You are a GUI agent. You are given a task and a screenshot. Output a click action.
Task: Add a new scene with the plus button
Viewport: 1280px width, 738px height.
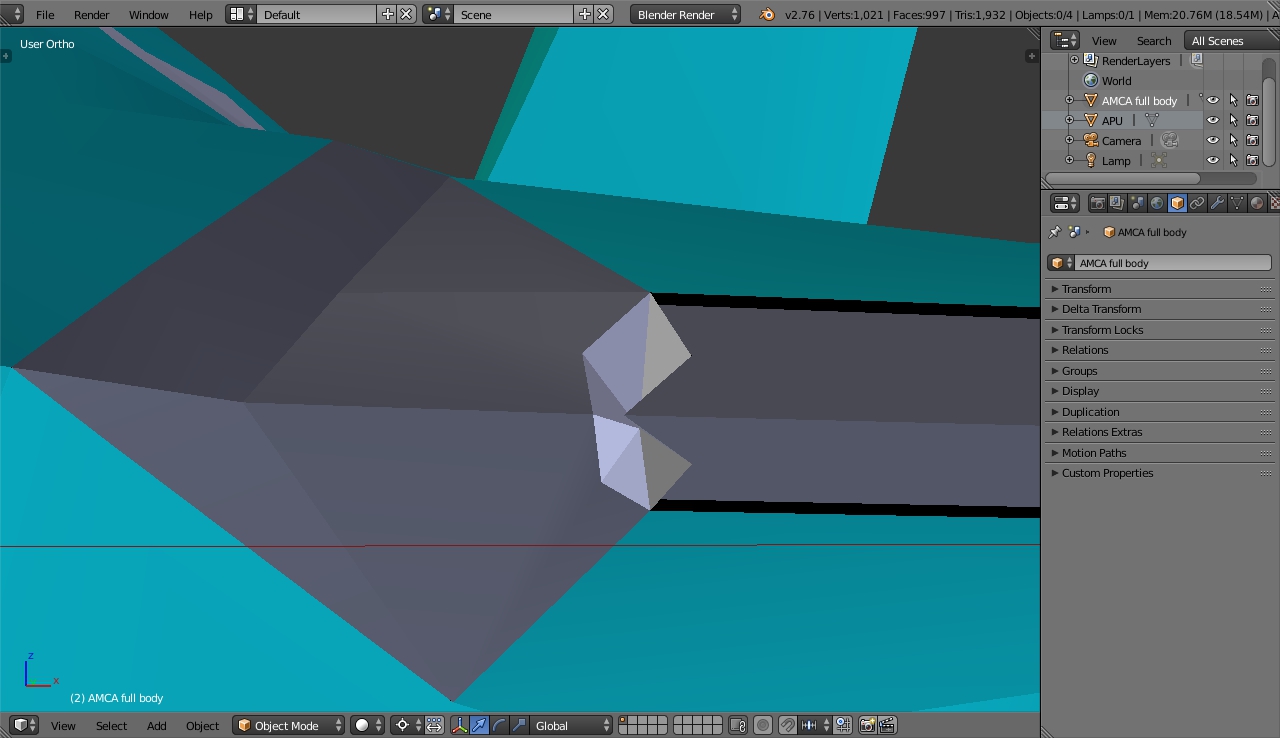[585, 14]
